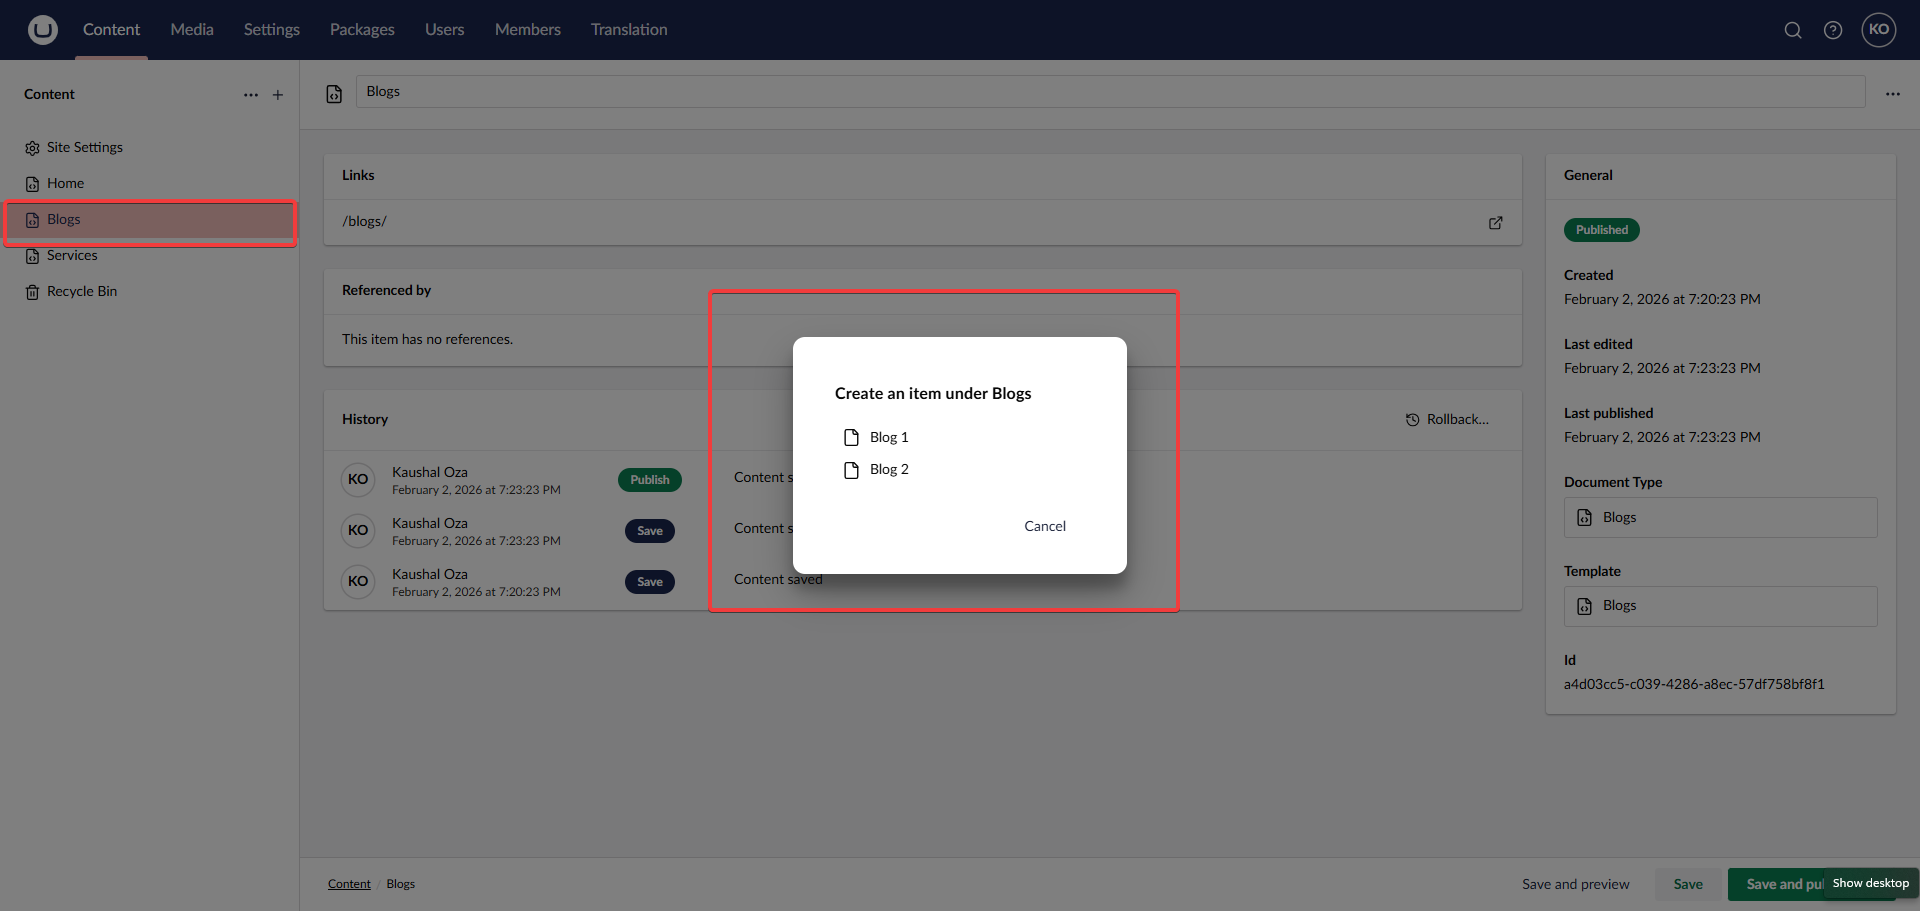Image resolution: width=1920 pixels, height=911 pixels.
Task: Click the Content breadcrumb link
Action: pos(349,884)
